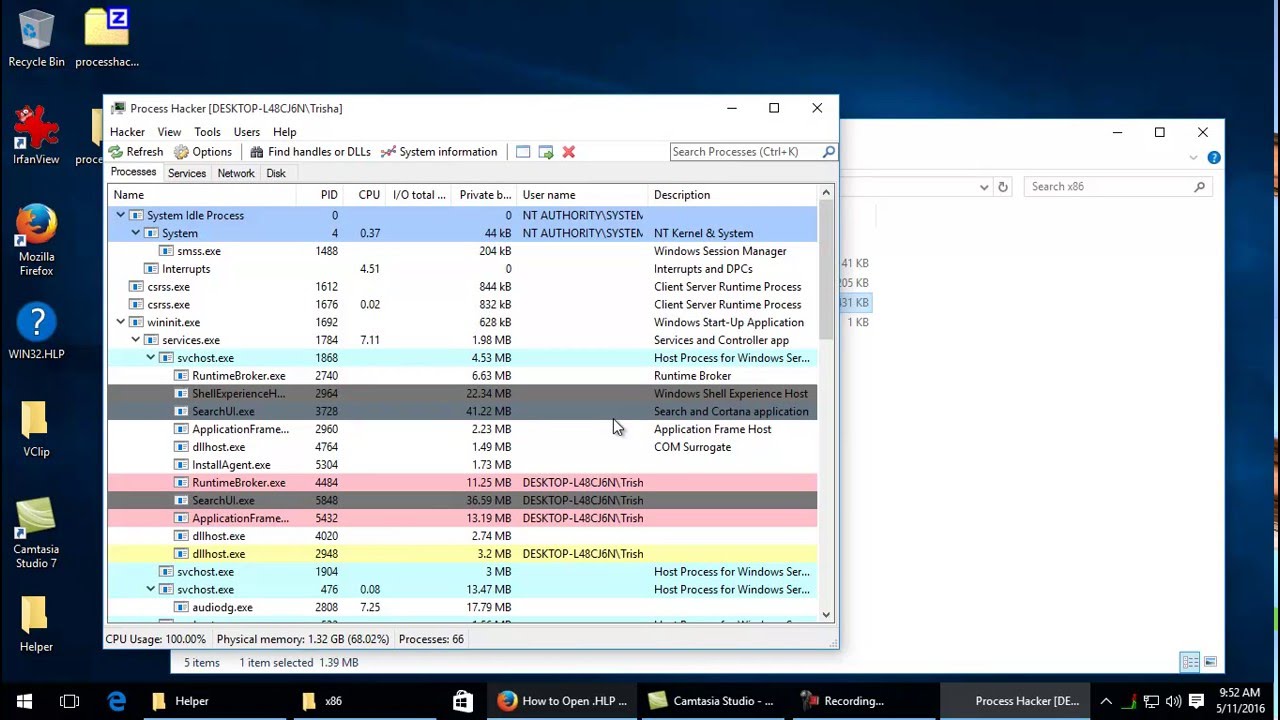Image resolution: width=1280 pixels, height=720 pixels.
Task: Select RuntimeBroker.exe with PID 4484
Action: [462, 483]
